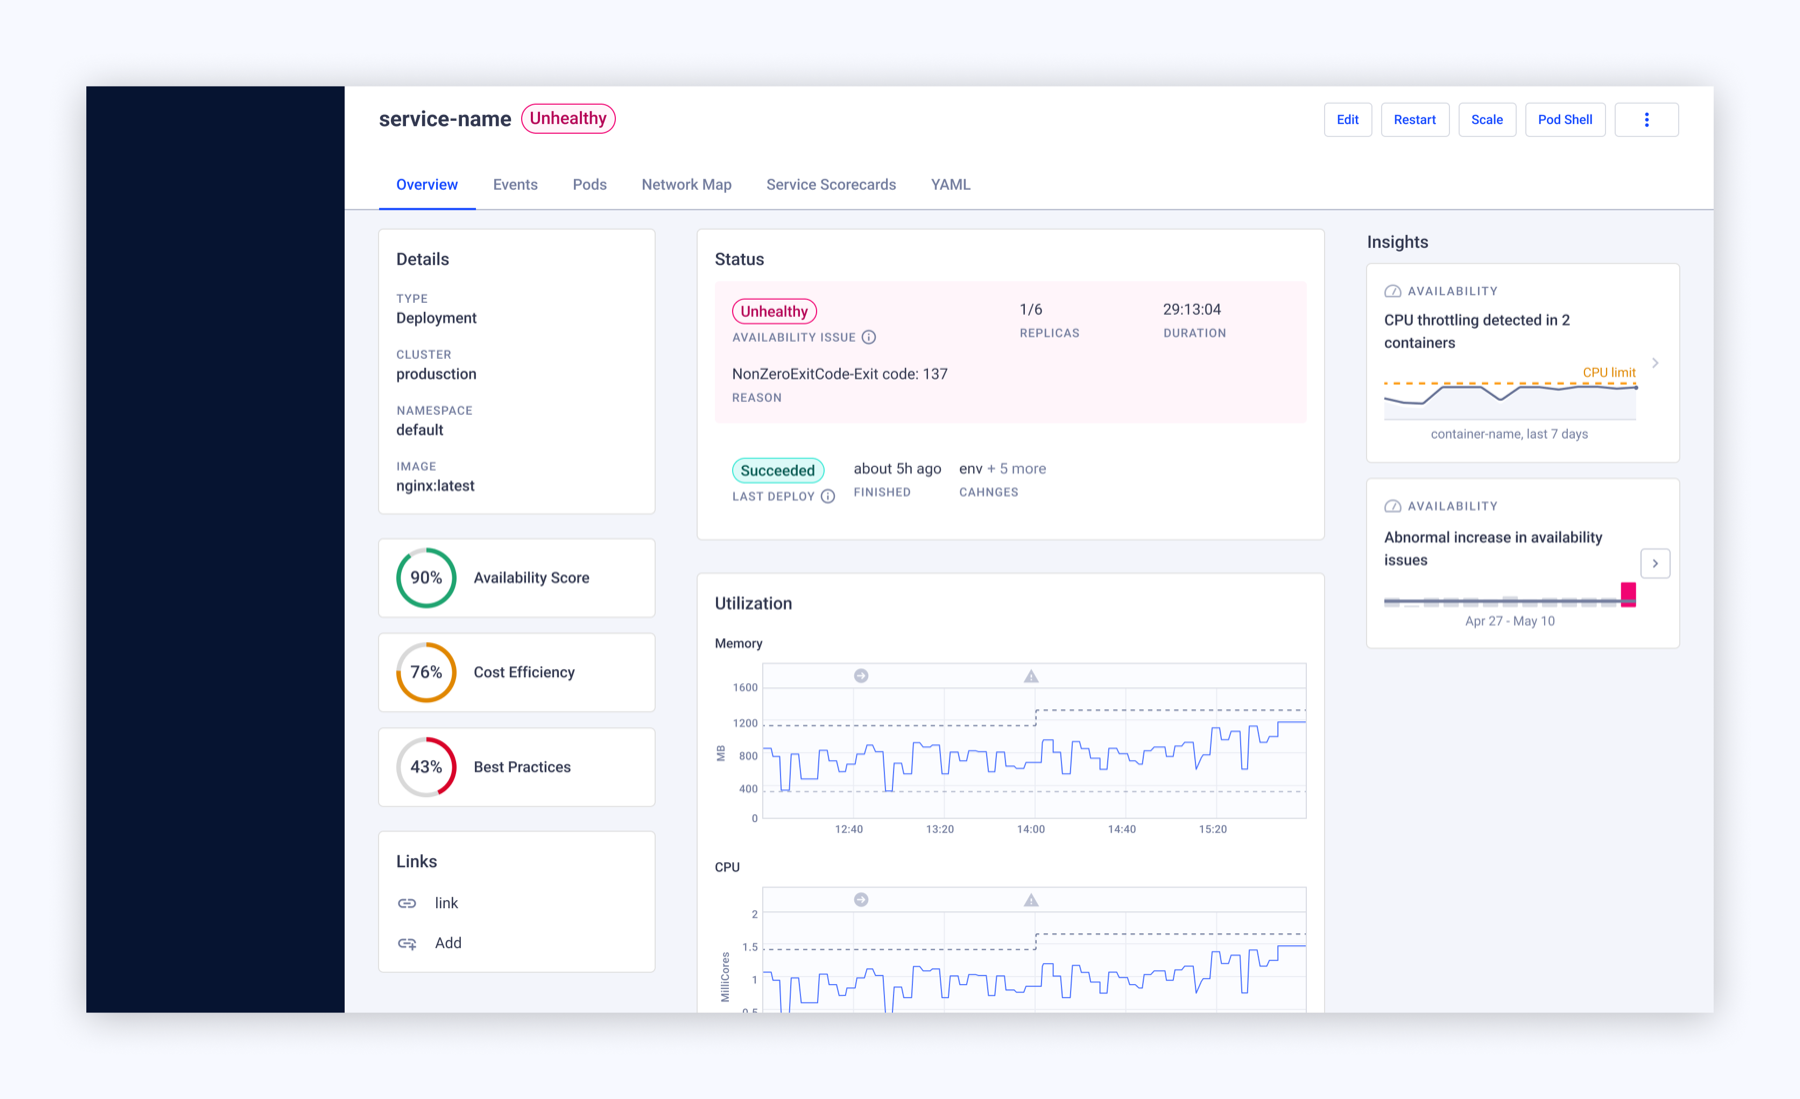Click the Unhealthy badge beside service-name
Viewport: 1800px width, 1099px height.
pos(568,119)
